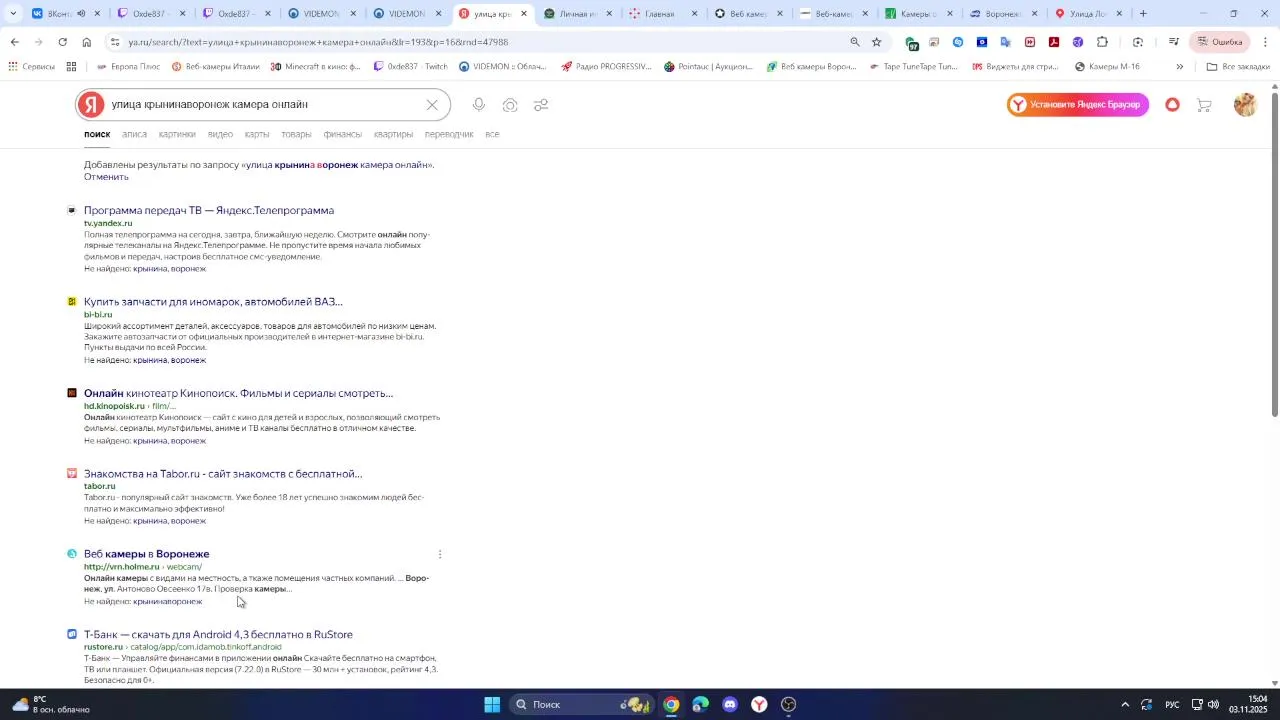Open options menu for the Веб камеры в Воронеже result
The height and width of the screenshot is (720, 1280).
coord(440,554)
